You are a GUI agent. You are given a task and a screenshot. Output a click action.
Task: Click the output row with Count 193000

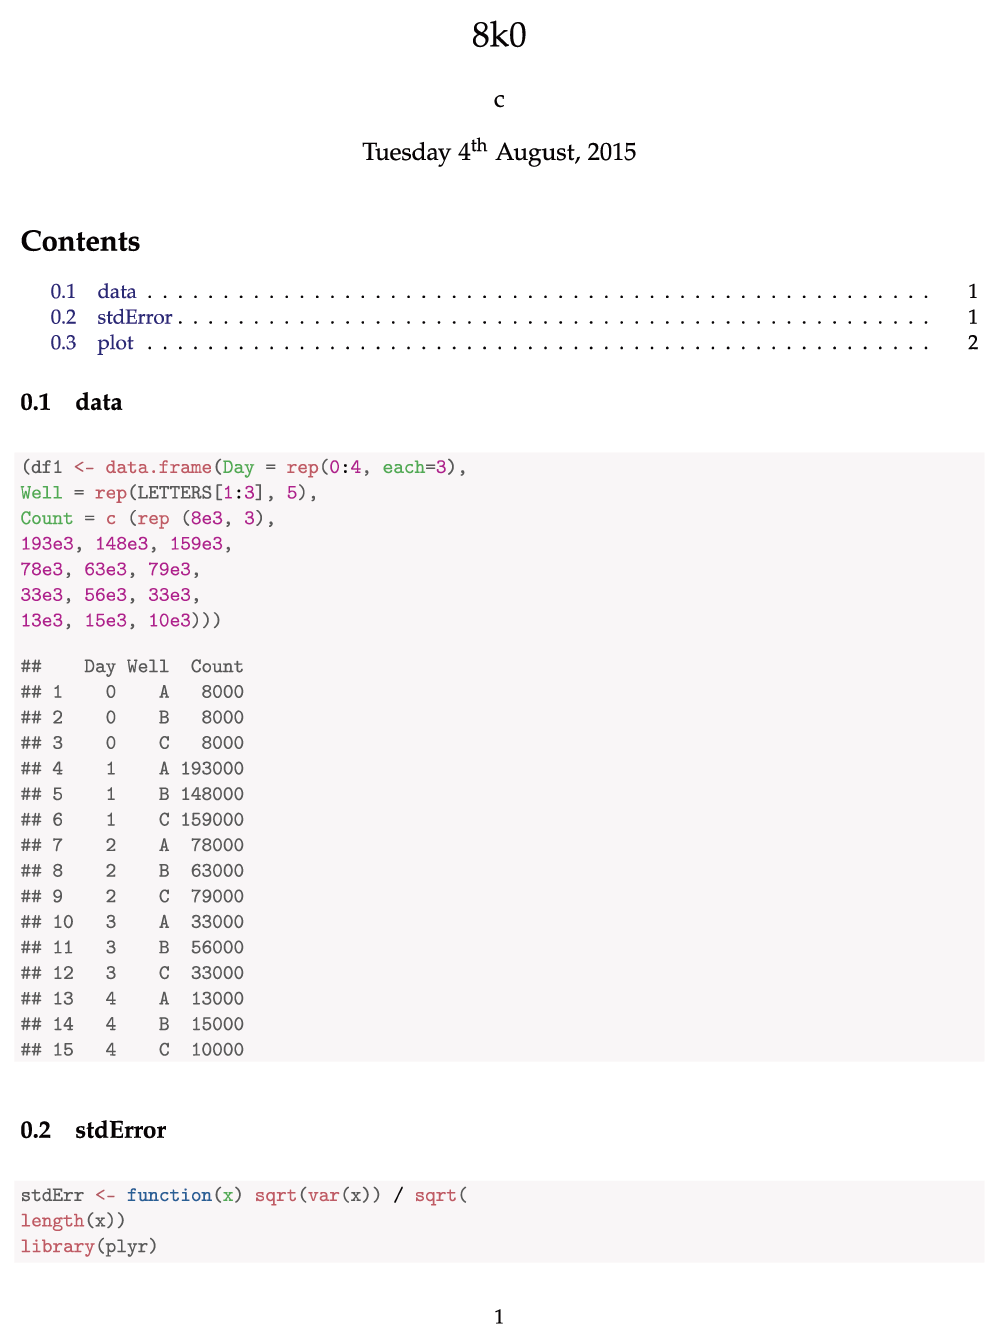(x=132, y=768)
